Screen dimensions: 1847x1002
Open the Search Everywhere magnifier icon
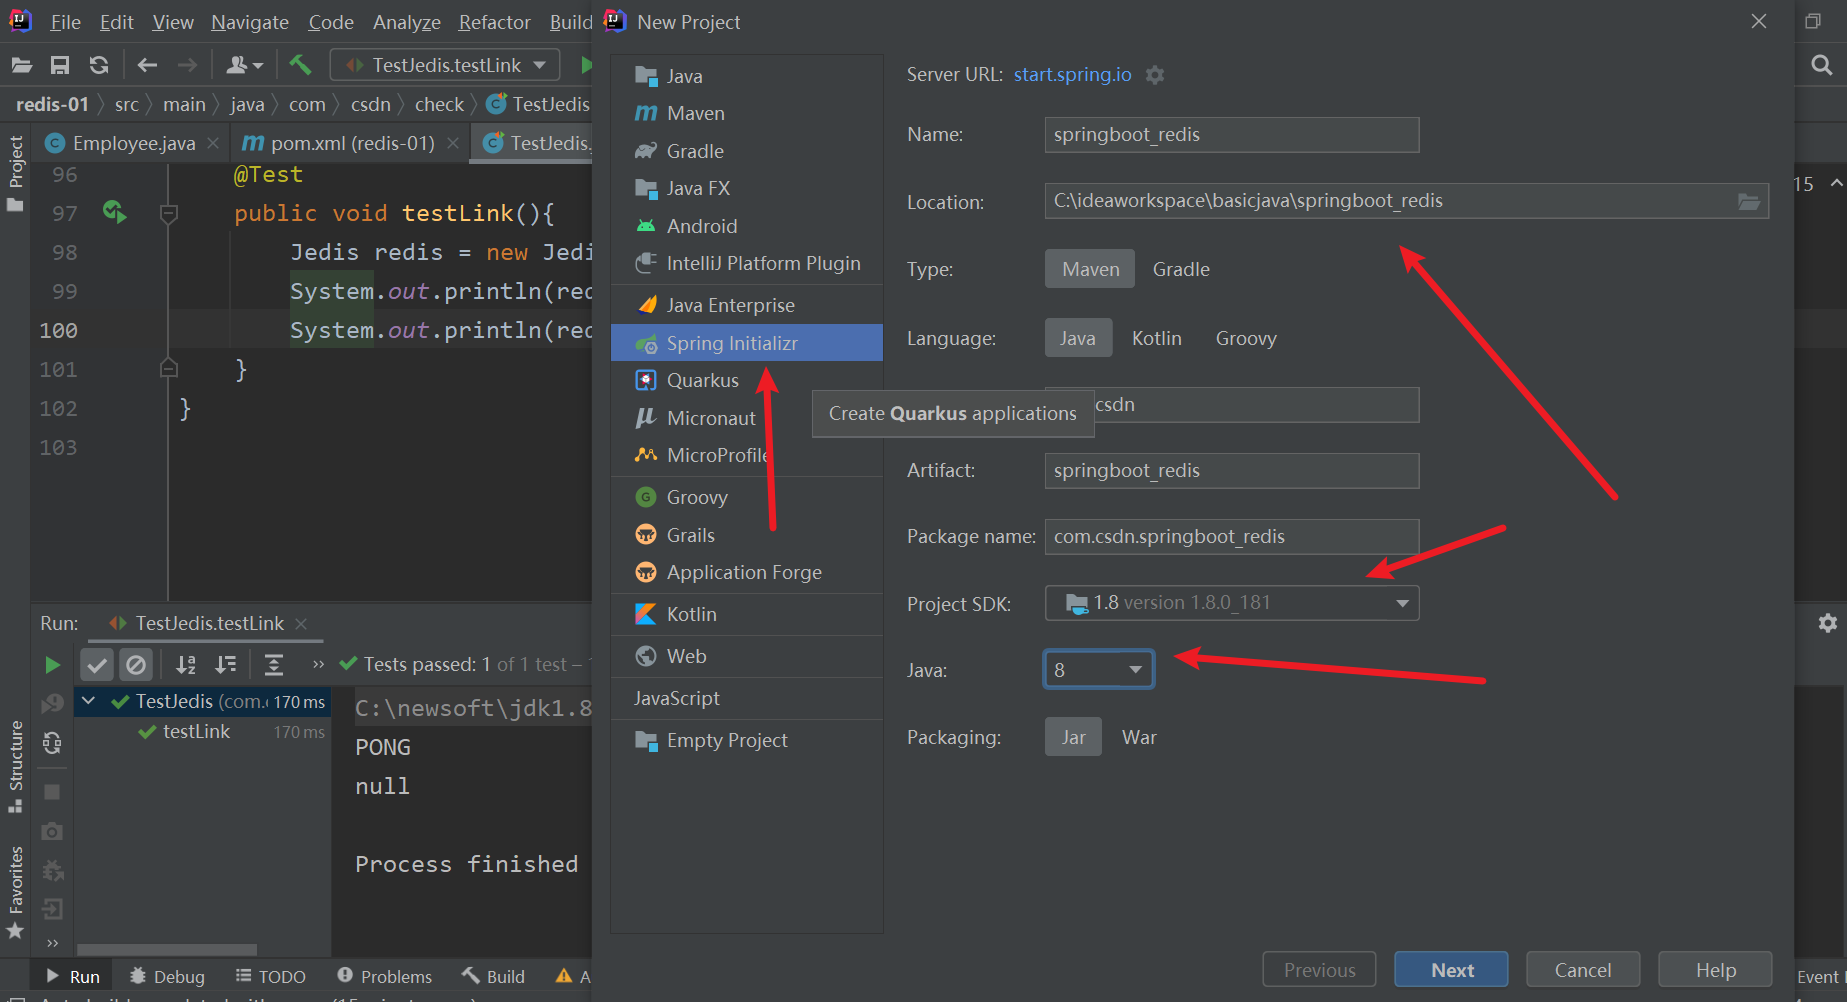[x=1822, y=65]
